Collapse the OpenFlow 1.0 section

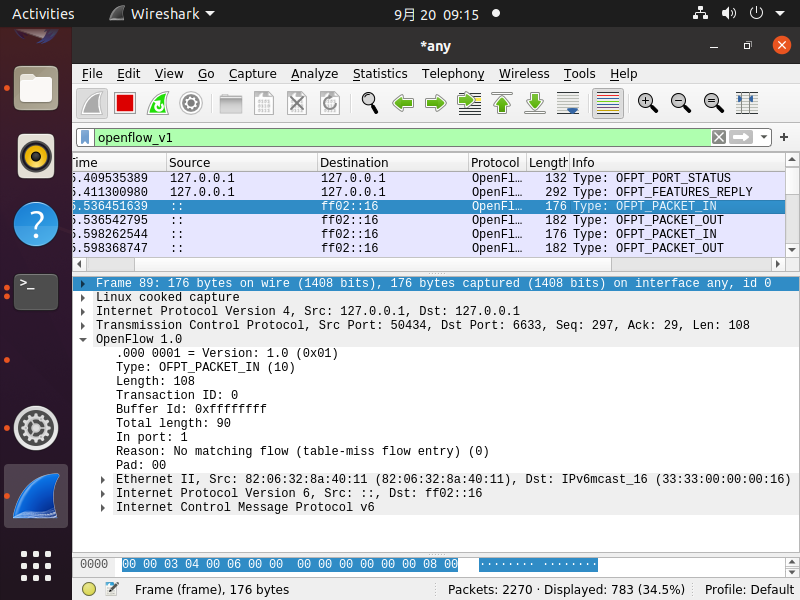[x=83, y=339]
